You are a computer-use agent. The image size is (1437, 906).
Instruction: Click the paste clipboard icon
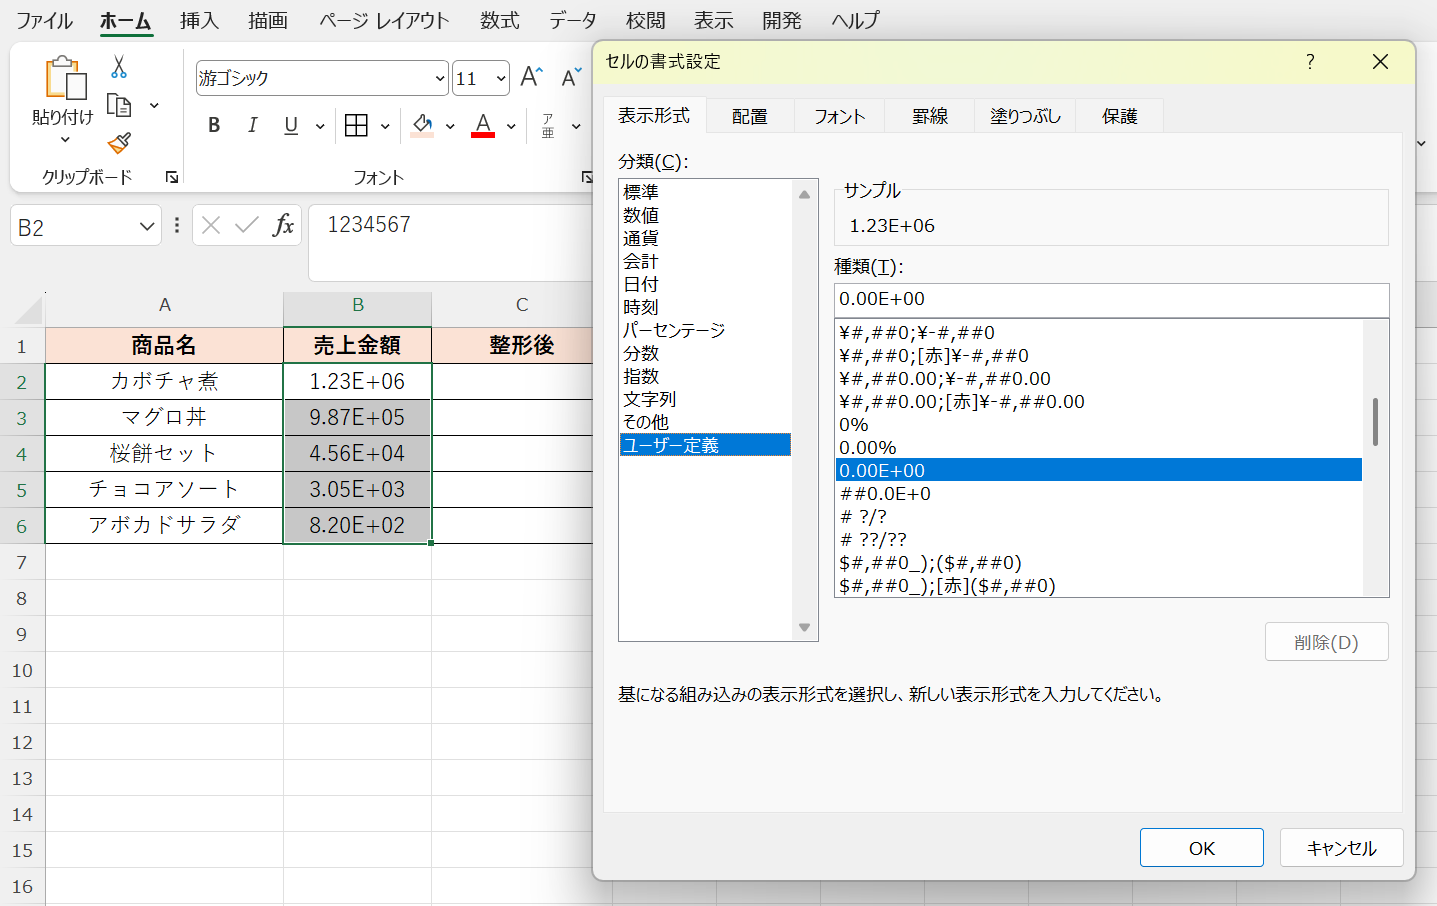click(62, 79)
